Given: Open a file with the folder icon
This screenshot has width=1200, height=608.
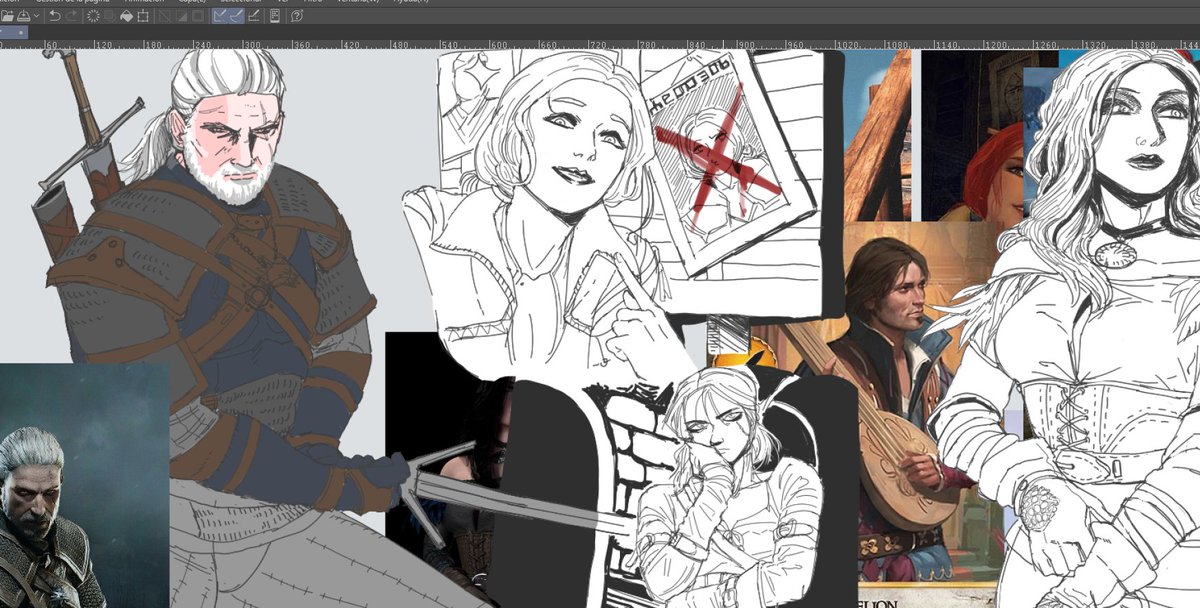Looking at the screenshot, I should pos(7,16).
